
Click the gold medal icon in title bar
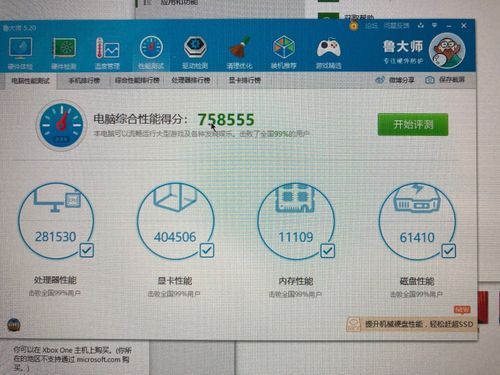pyautogui.click(x=353, y=26)
